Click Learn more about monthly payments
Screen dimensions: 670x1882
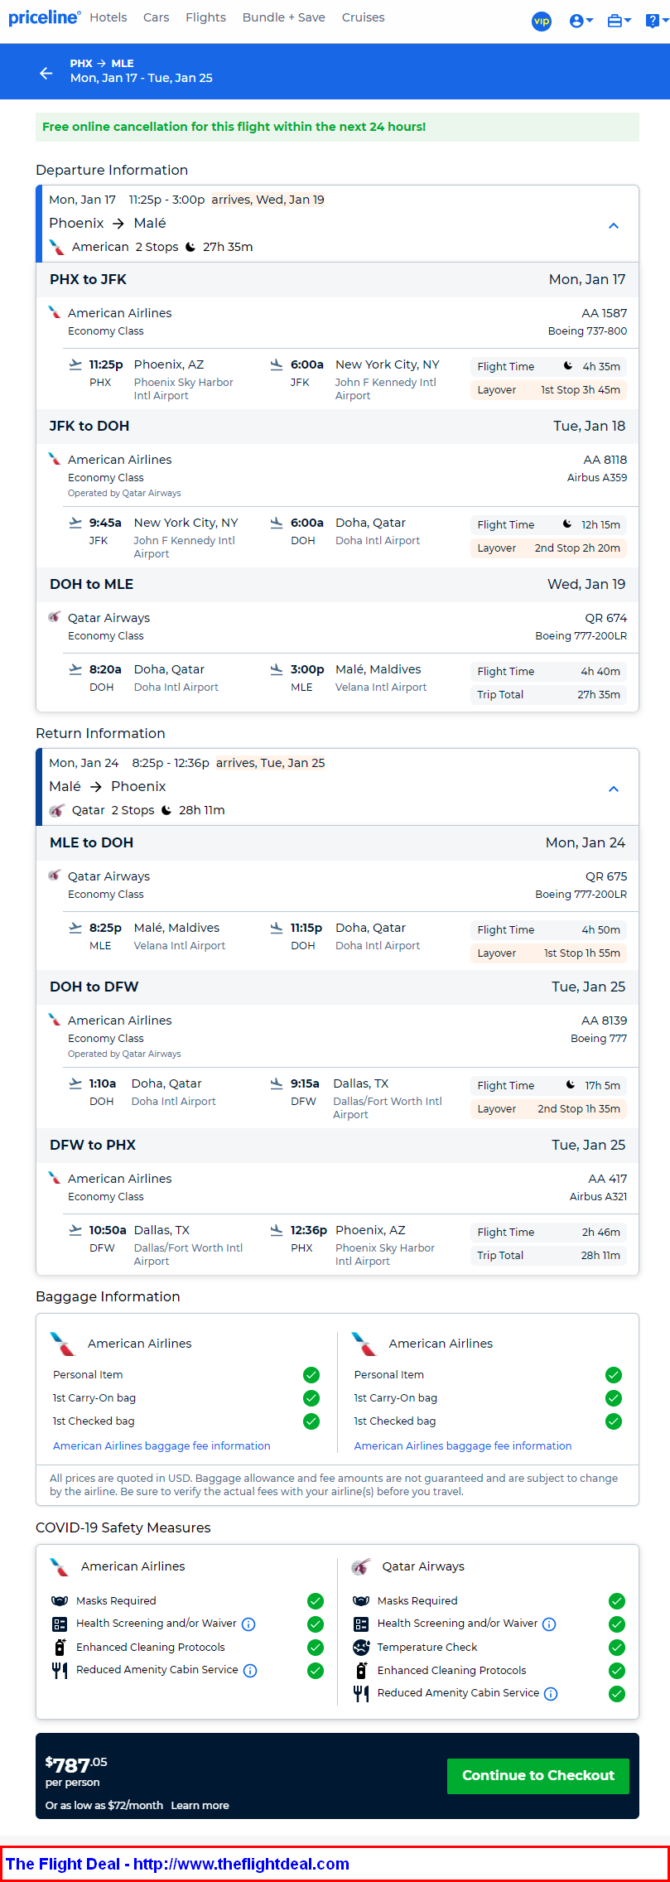click(200, 1805)
